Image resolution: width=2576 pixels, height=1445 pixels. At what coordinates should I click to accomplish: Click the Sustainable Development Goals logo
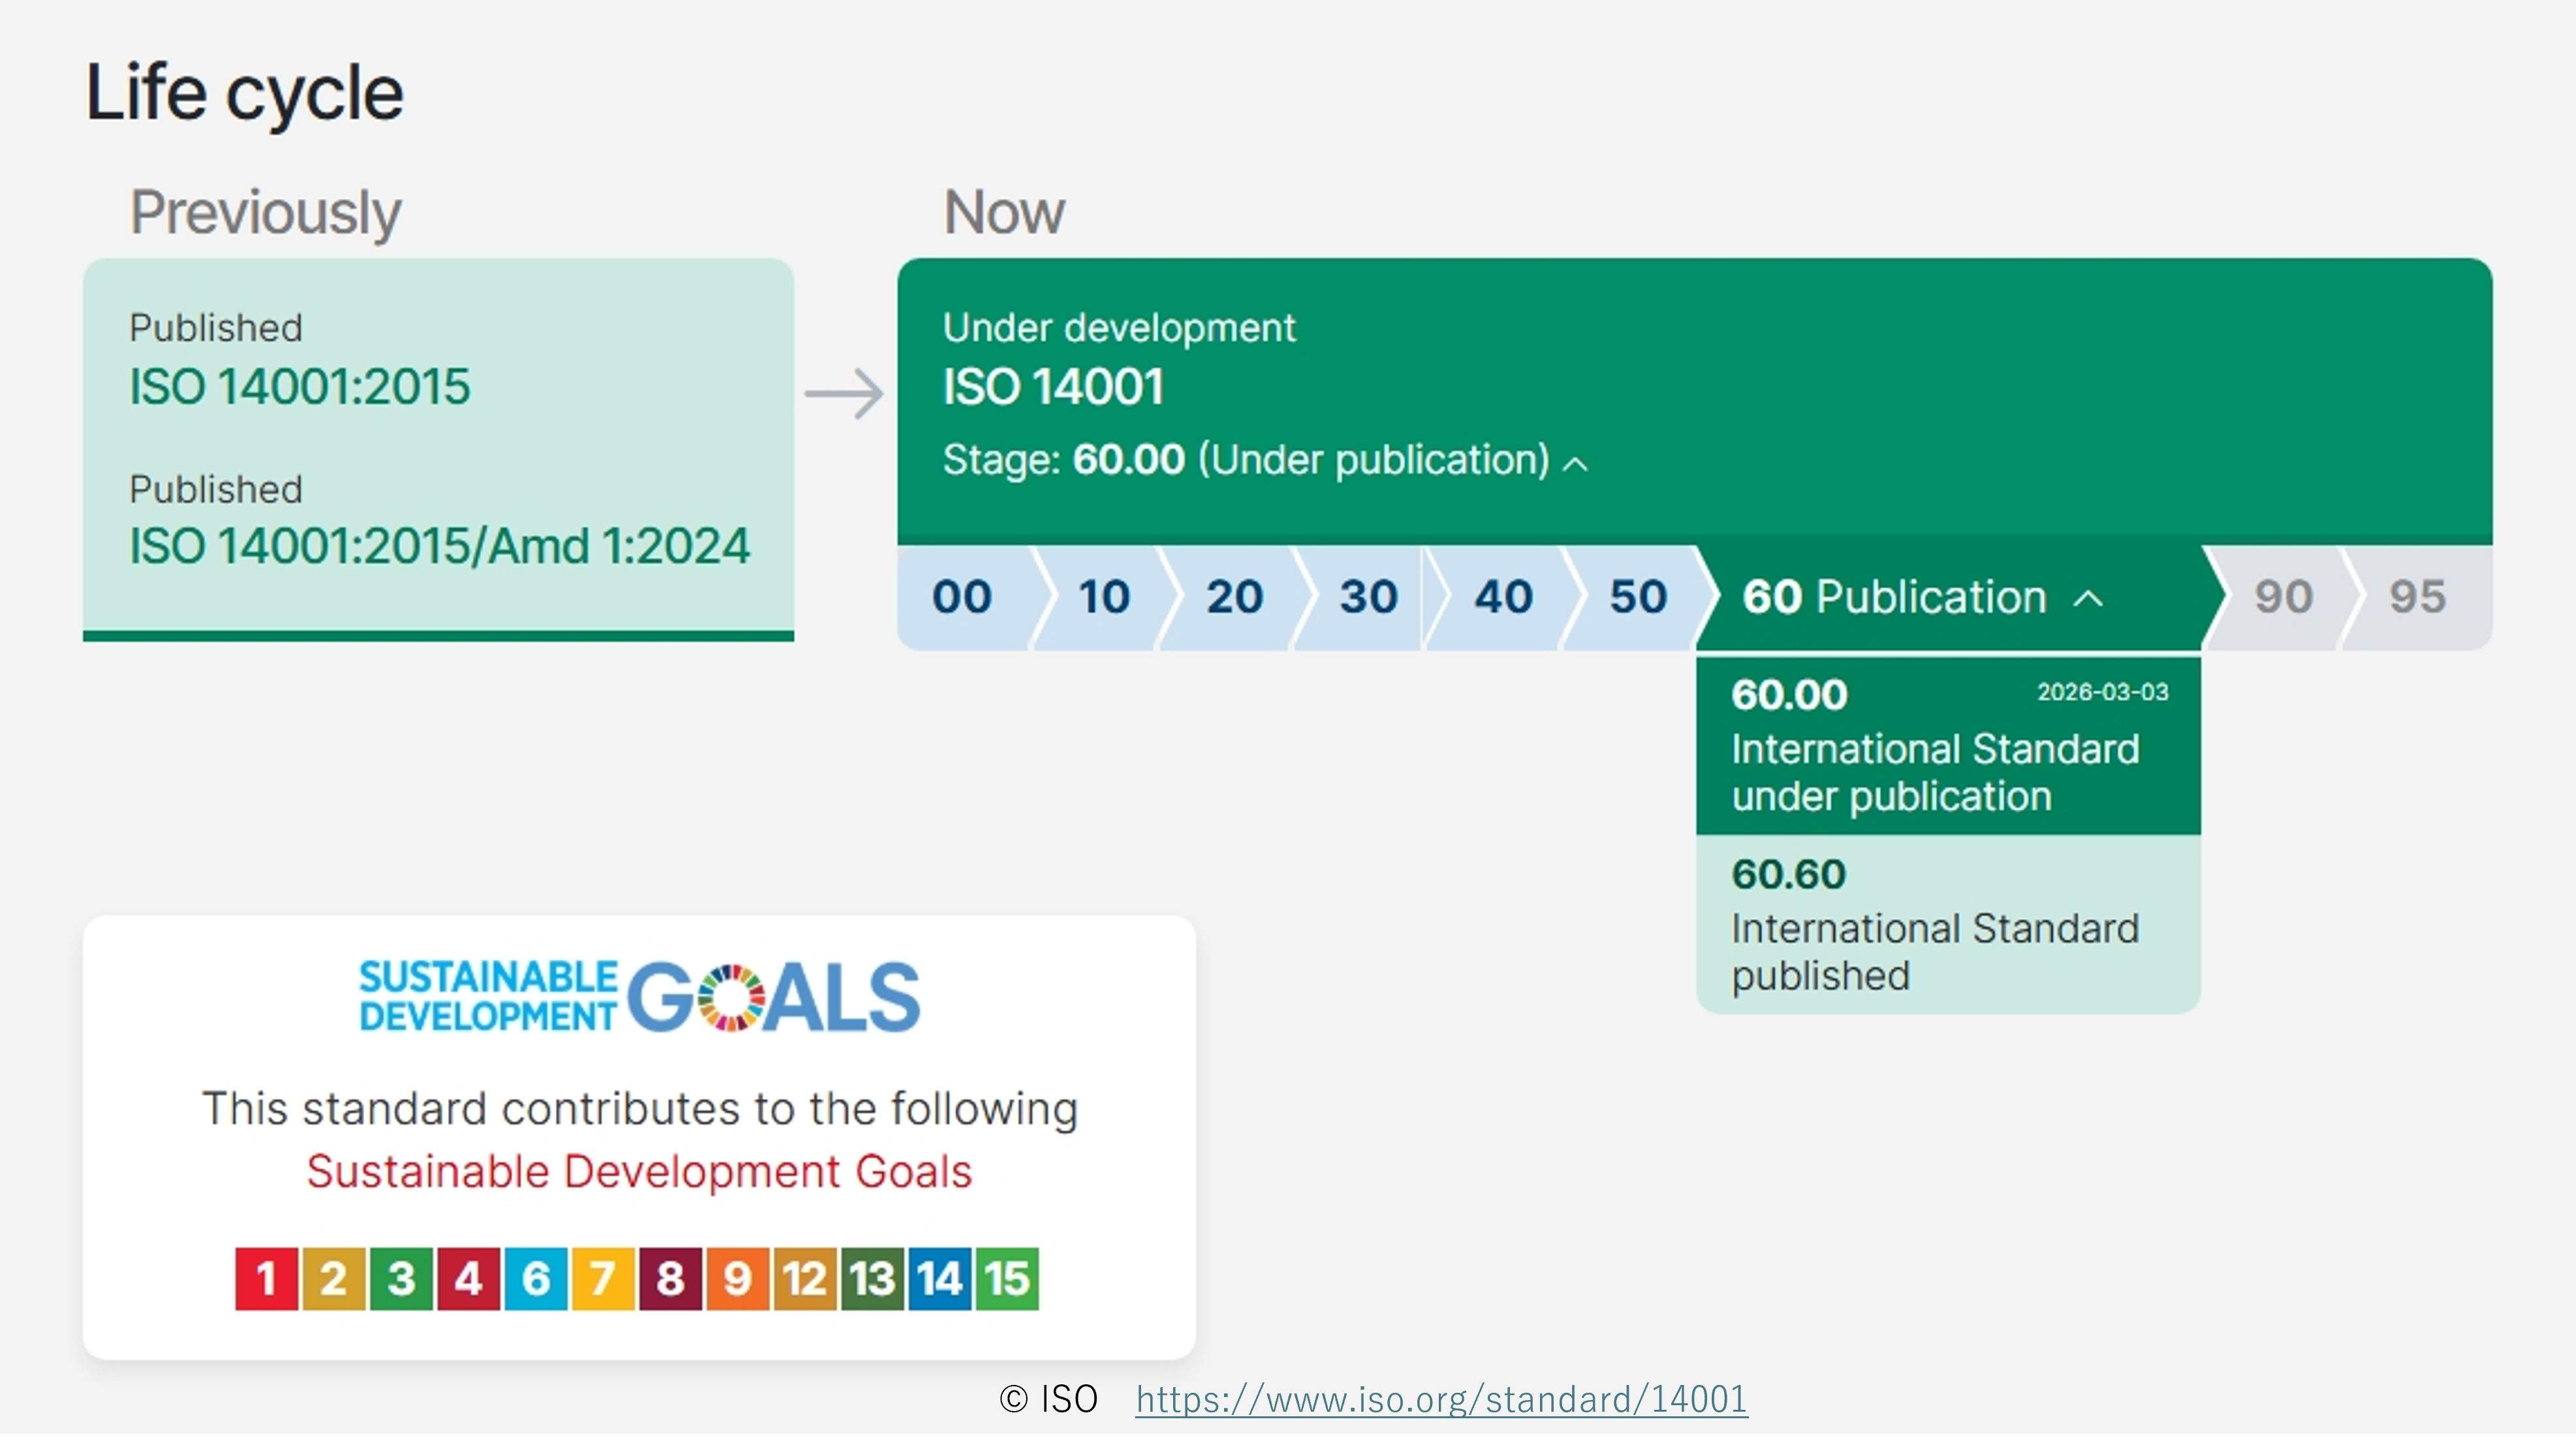(x=639, y=997)
